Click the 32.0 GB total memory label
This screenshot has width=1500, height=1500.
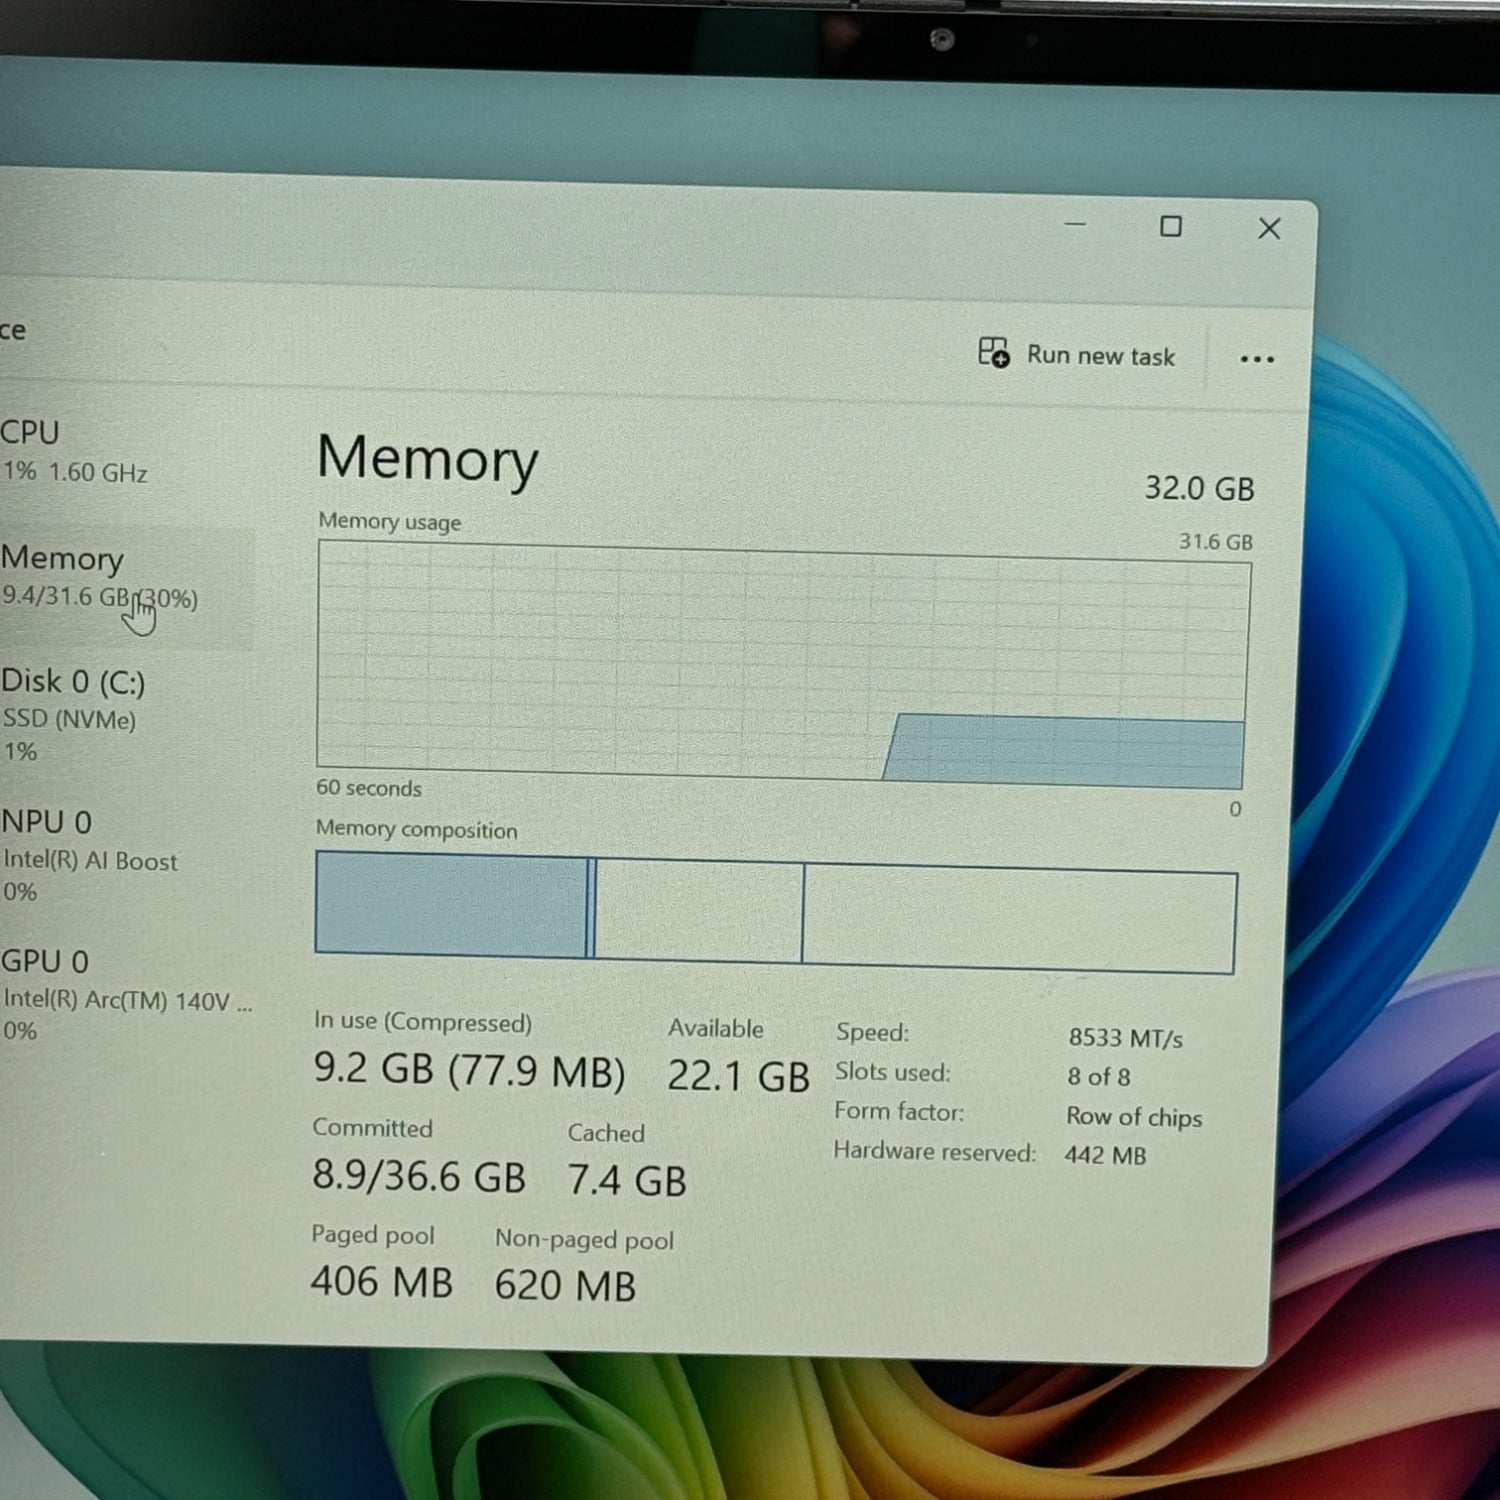point(1198,488)
